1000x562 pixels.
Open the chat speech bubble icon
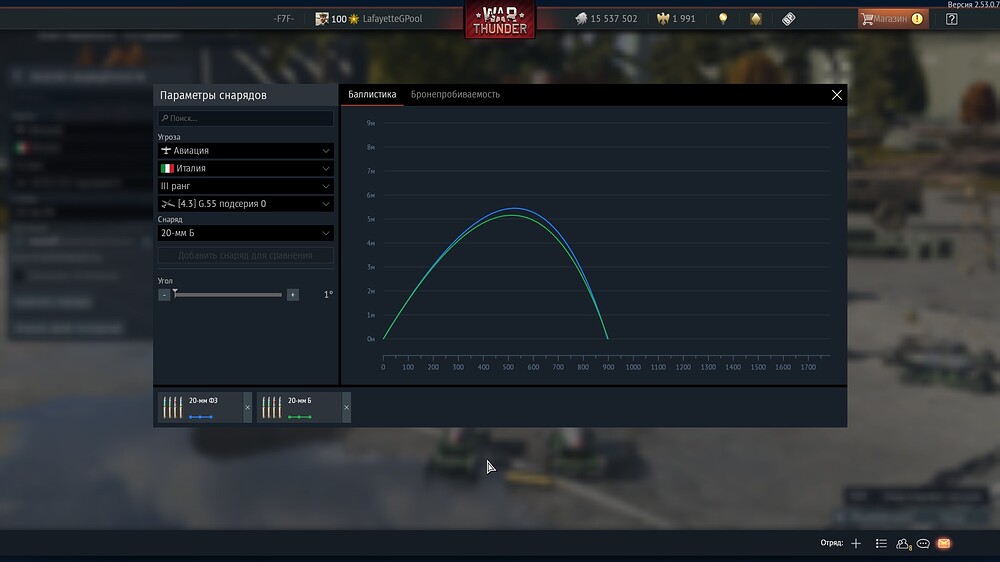pos(924,543)
